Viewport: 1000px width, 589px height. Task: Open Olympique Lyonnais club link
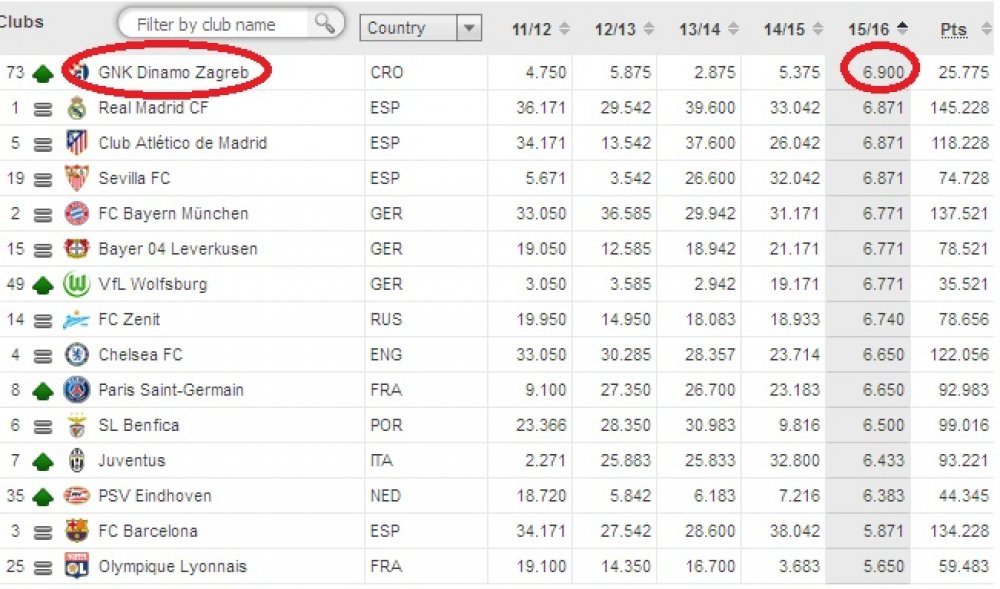[172, 567]
